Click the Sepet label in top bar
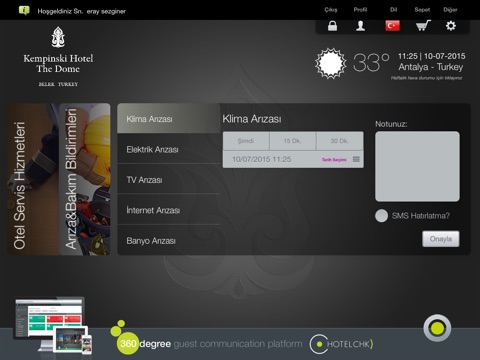Image resolution: width=480 pixels, height=360 pixels. tap(422, 10)
